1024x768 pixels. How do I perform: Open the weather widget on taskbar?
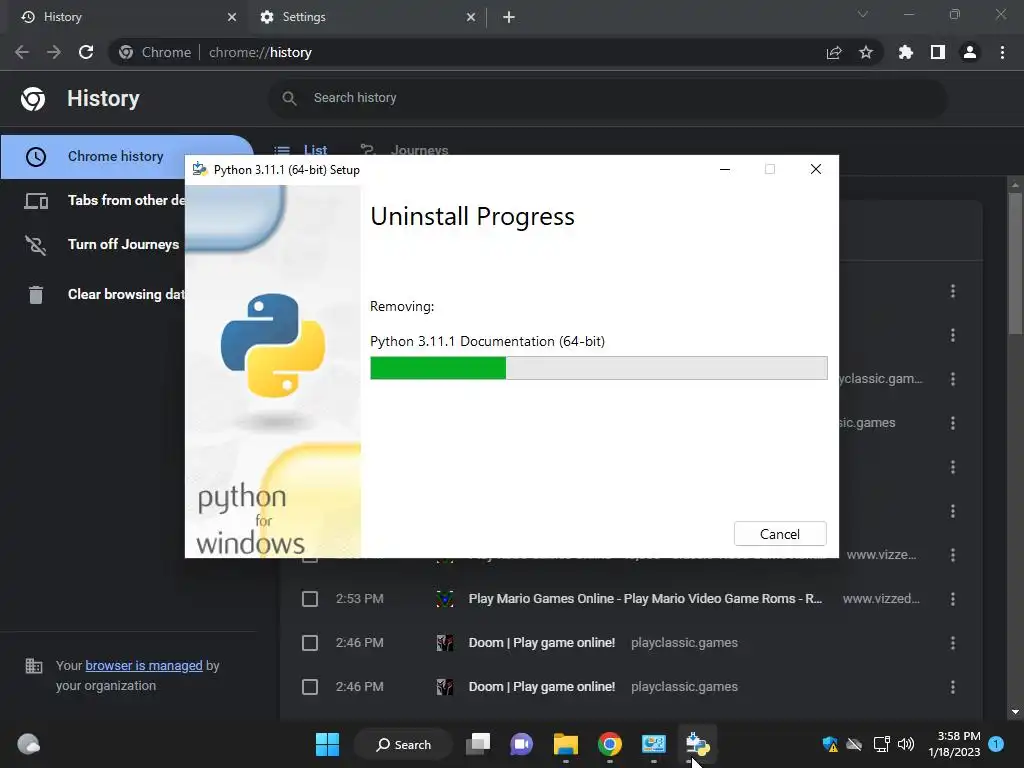(x=28, y=744)
